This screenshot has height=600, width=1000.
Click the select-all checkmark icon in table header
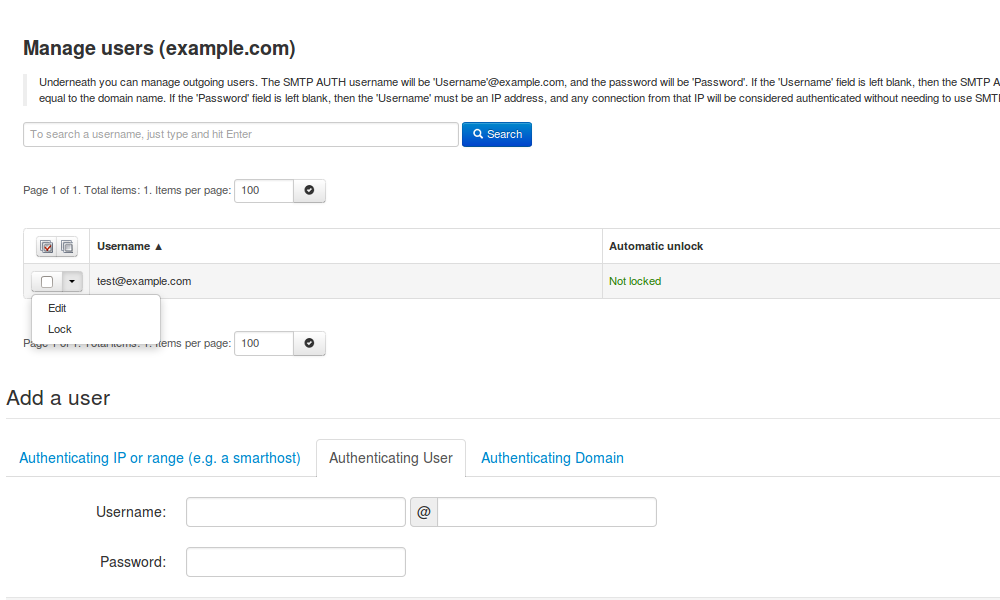(x=46, y=247)
